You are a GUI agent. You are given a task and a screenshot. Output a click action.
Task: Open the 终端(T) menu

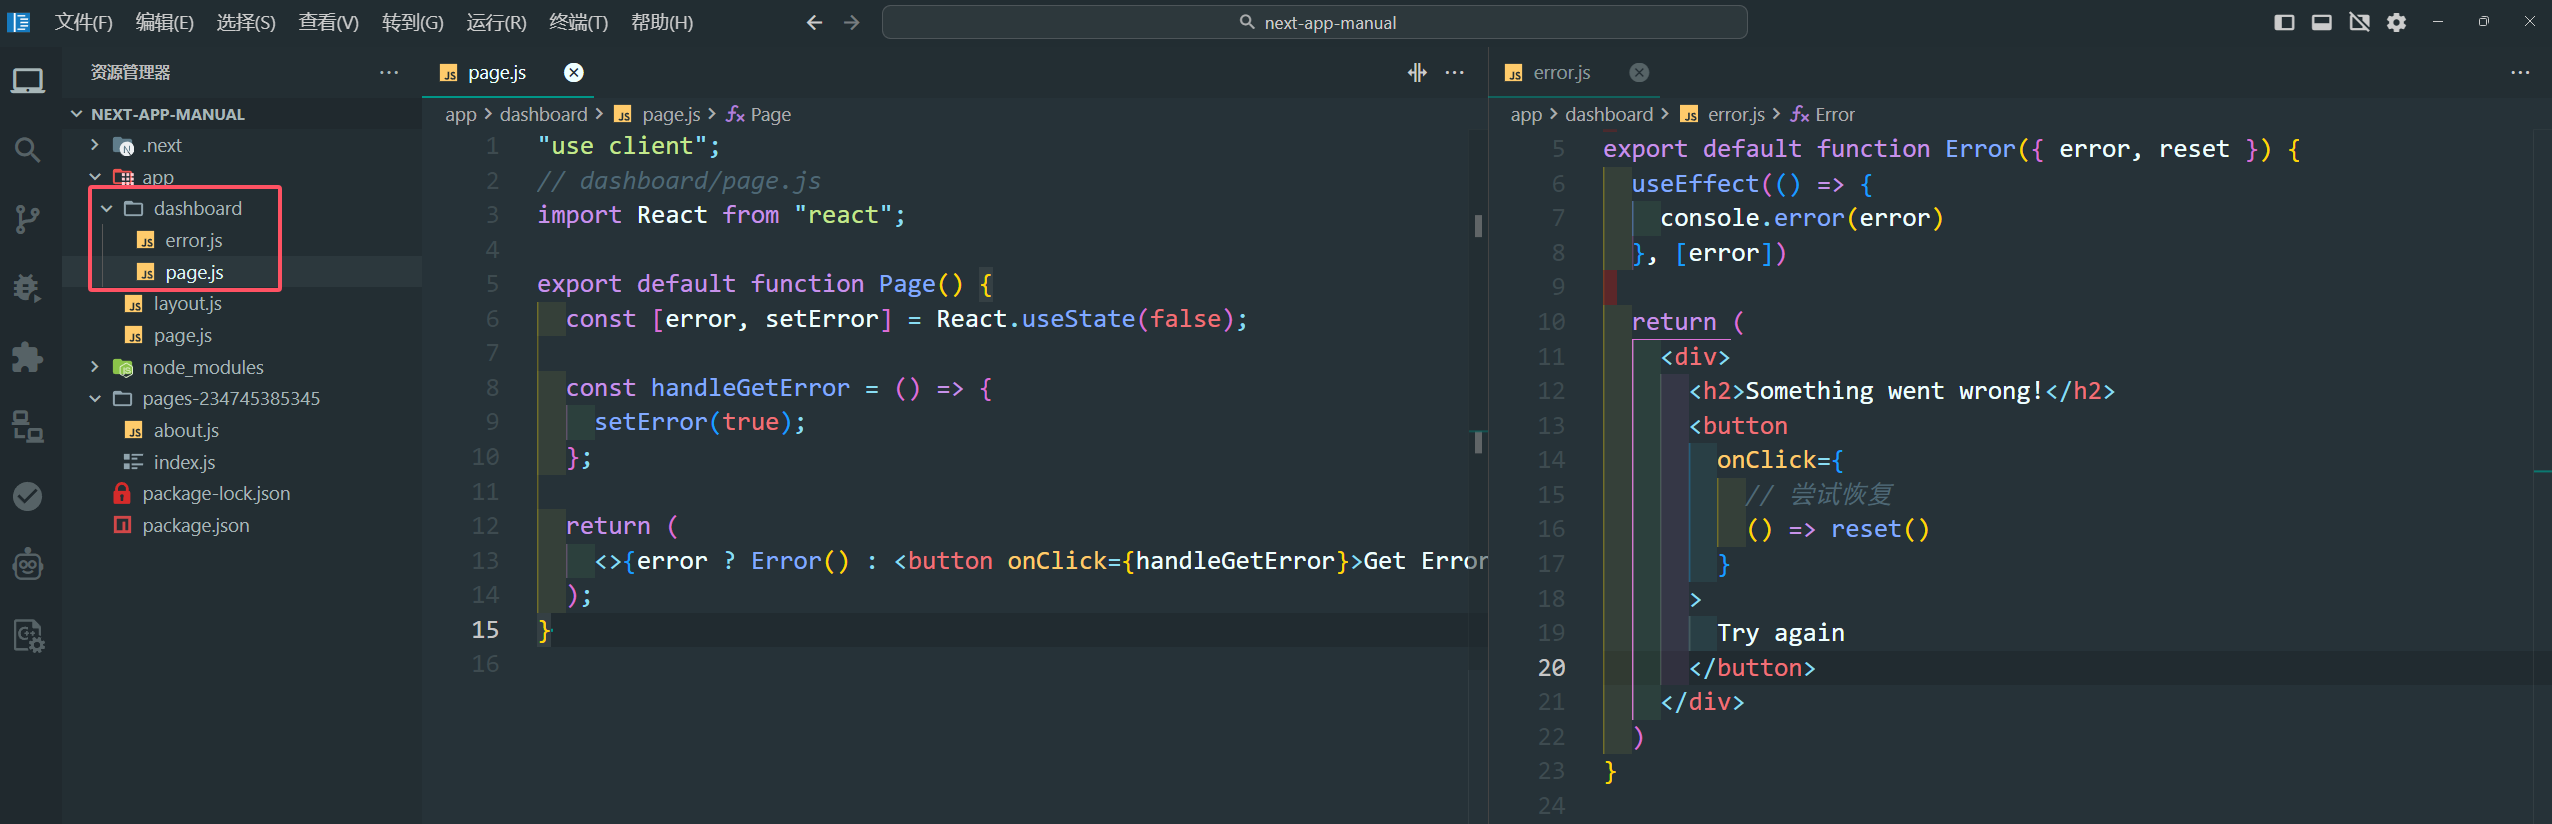[x=579, y=22]
